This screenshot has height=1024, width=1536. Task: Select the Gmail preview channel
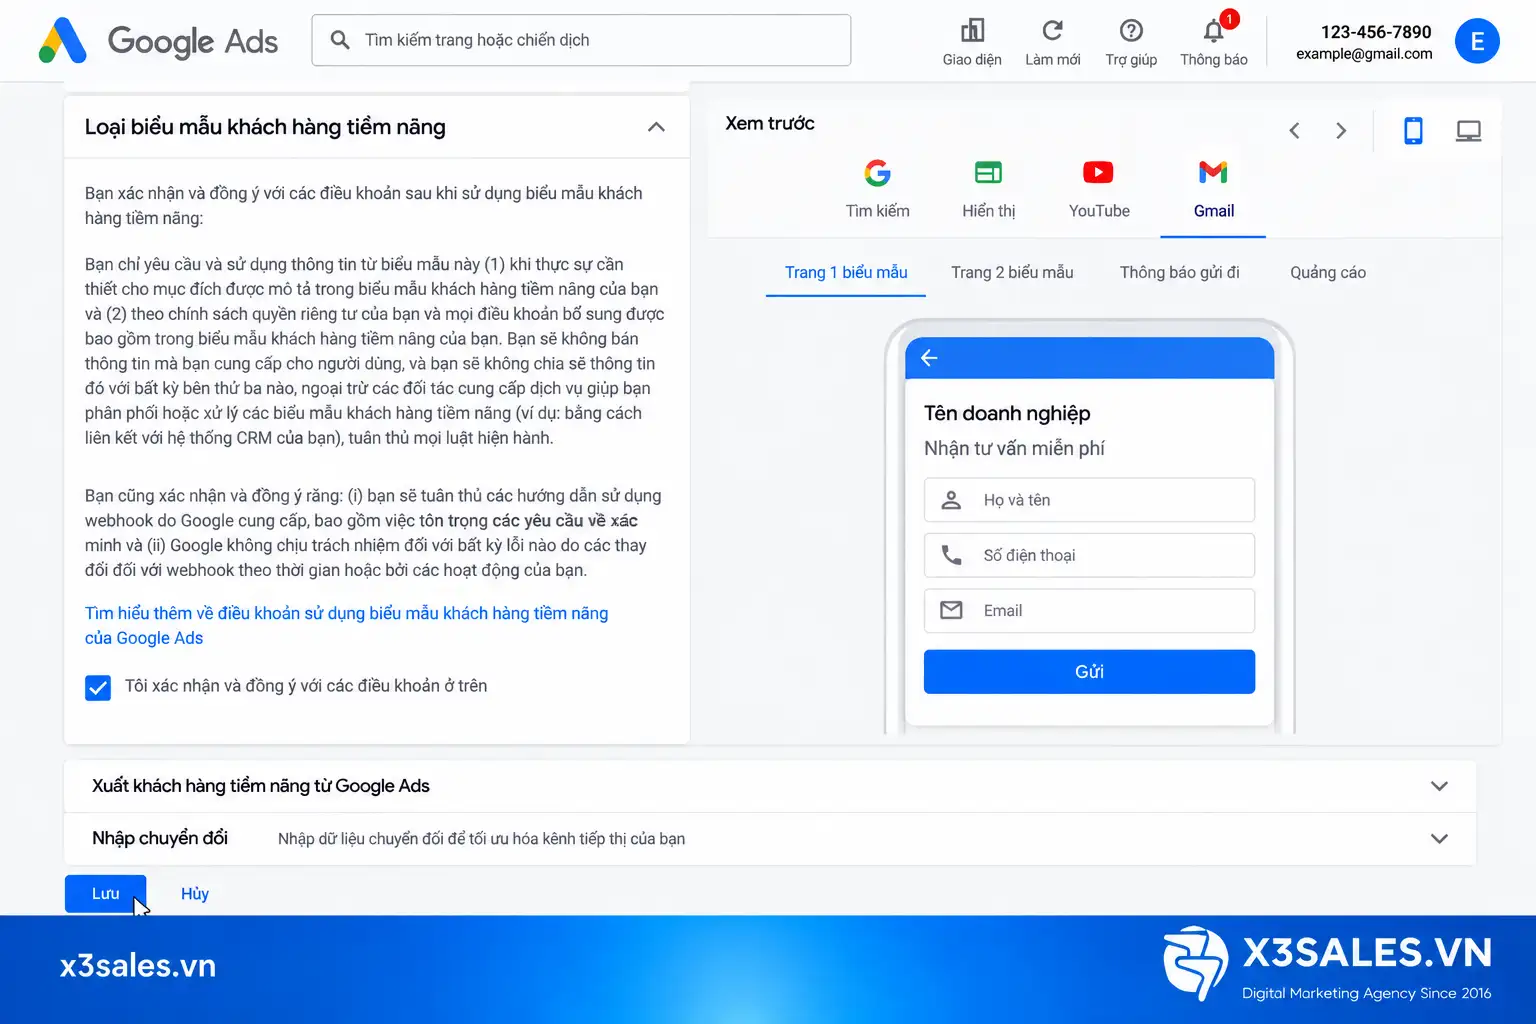click(x=1213, y=188)
